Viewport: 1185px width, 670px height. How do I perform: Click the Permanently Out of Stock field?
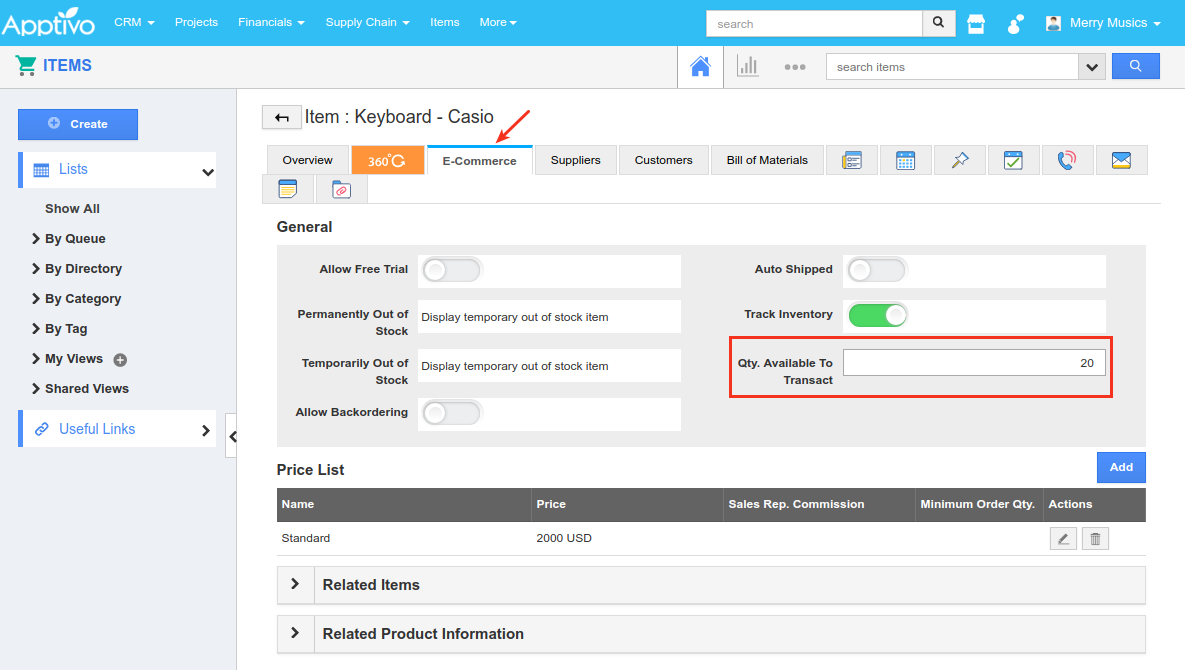549,317
